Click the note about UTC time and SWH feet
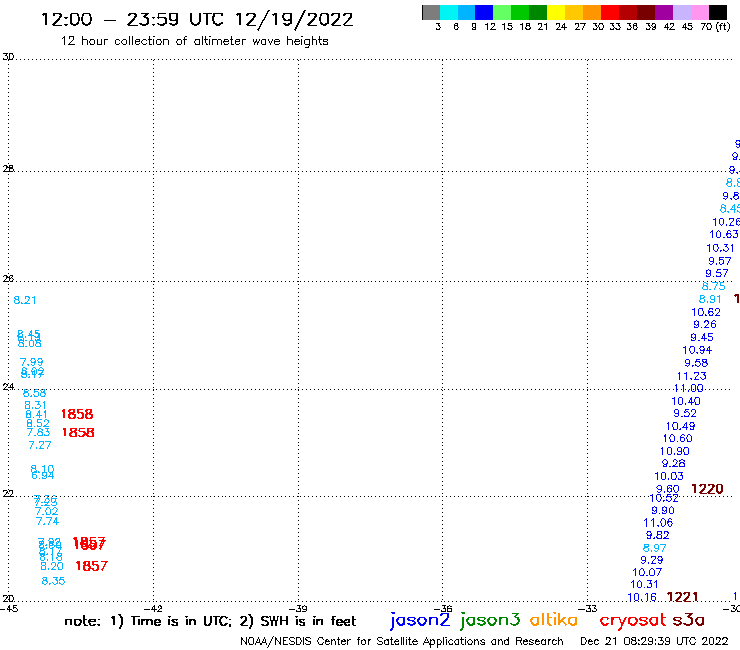Viewport: 740px width, 650px height. point(210,621)
